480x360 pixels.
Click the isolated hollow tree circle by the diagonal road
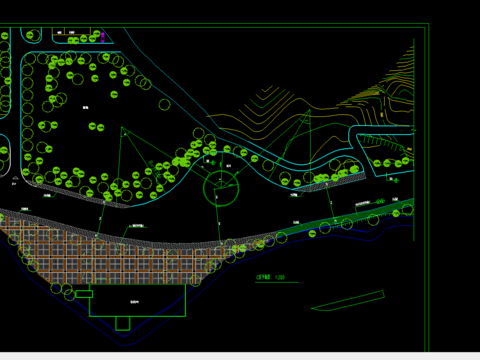[x=164, y=105]
